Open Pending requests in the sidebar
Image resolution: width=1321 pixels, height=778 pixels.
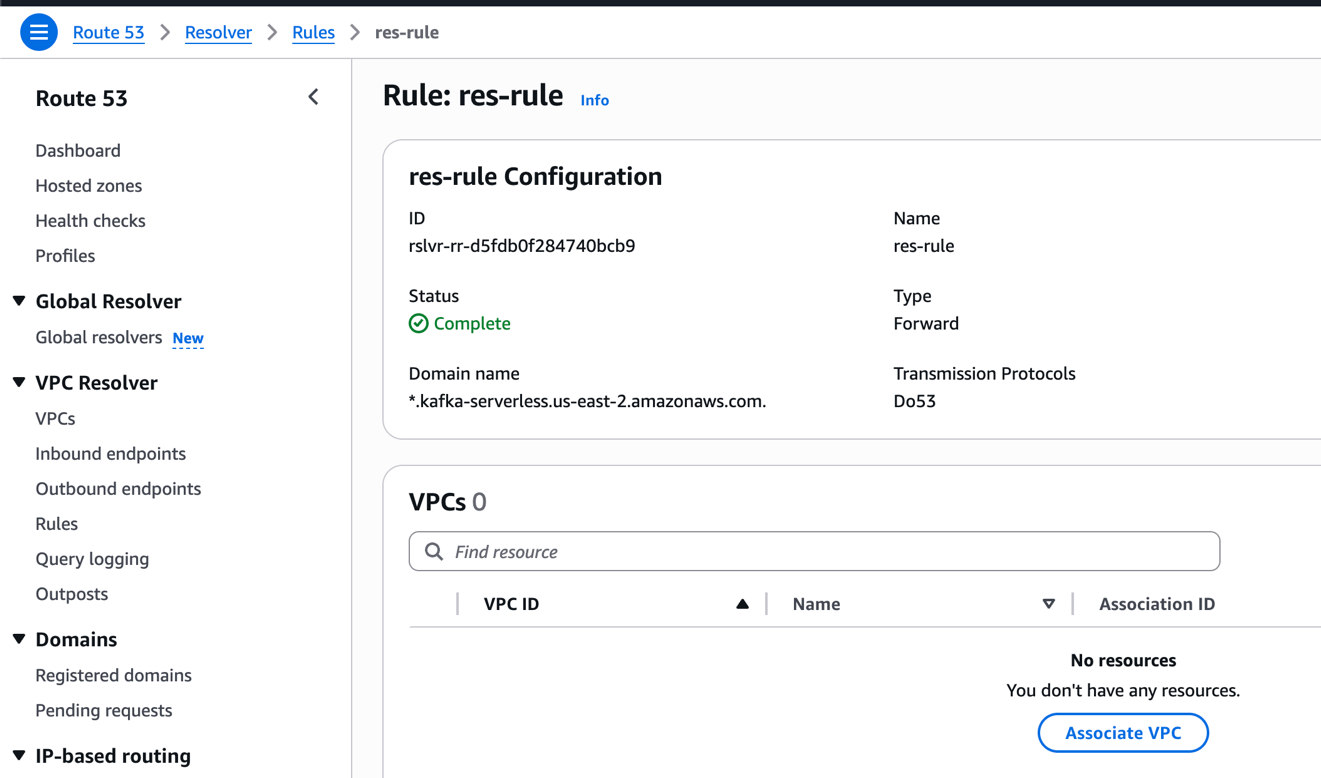click(x=103, y=711)
